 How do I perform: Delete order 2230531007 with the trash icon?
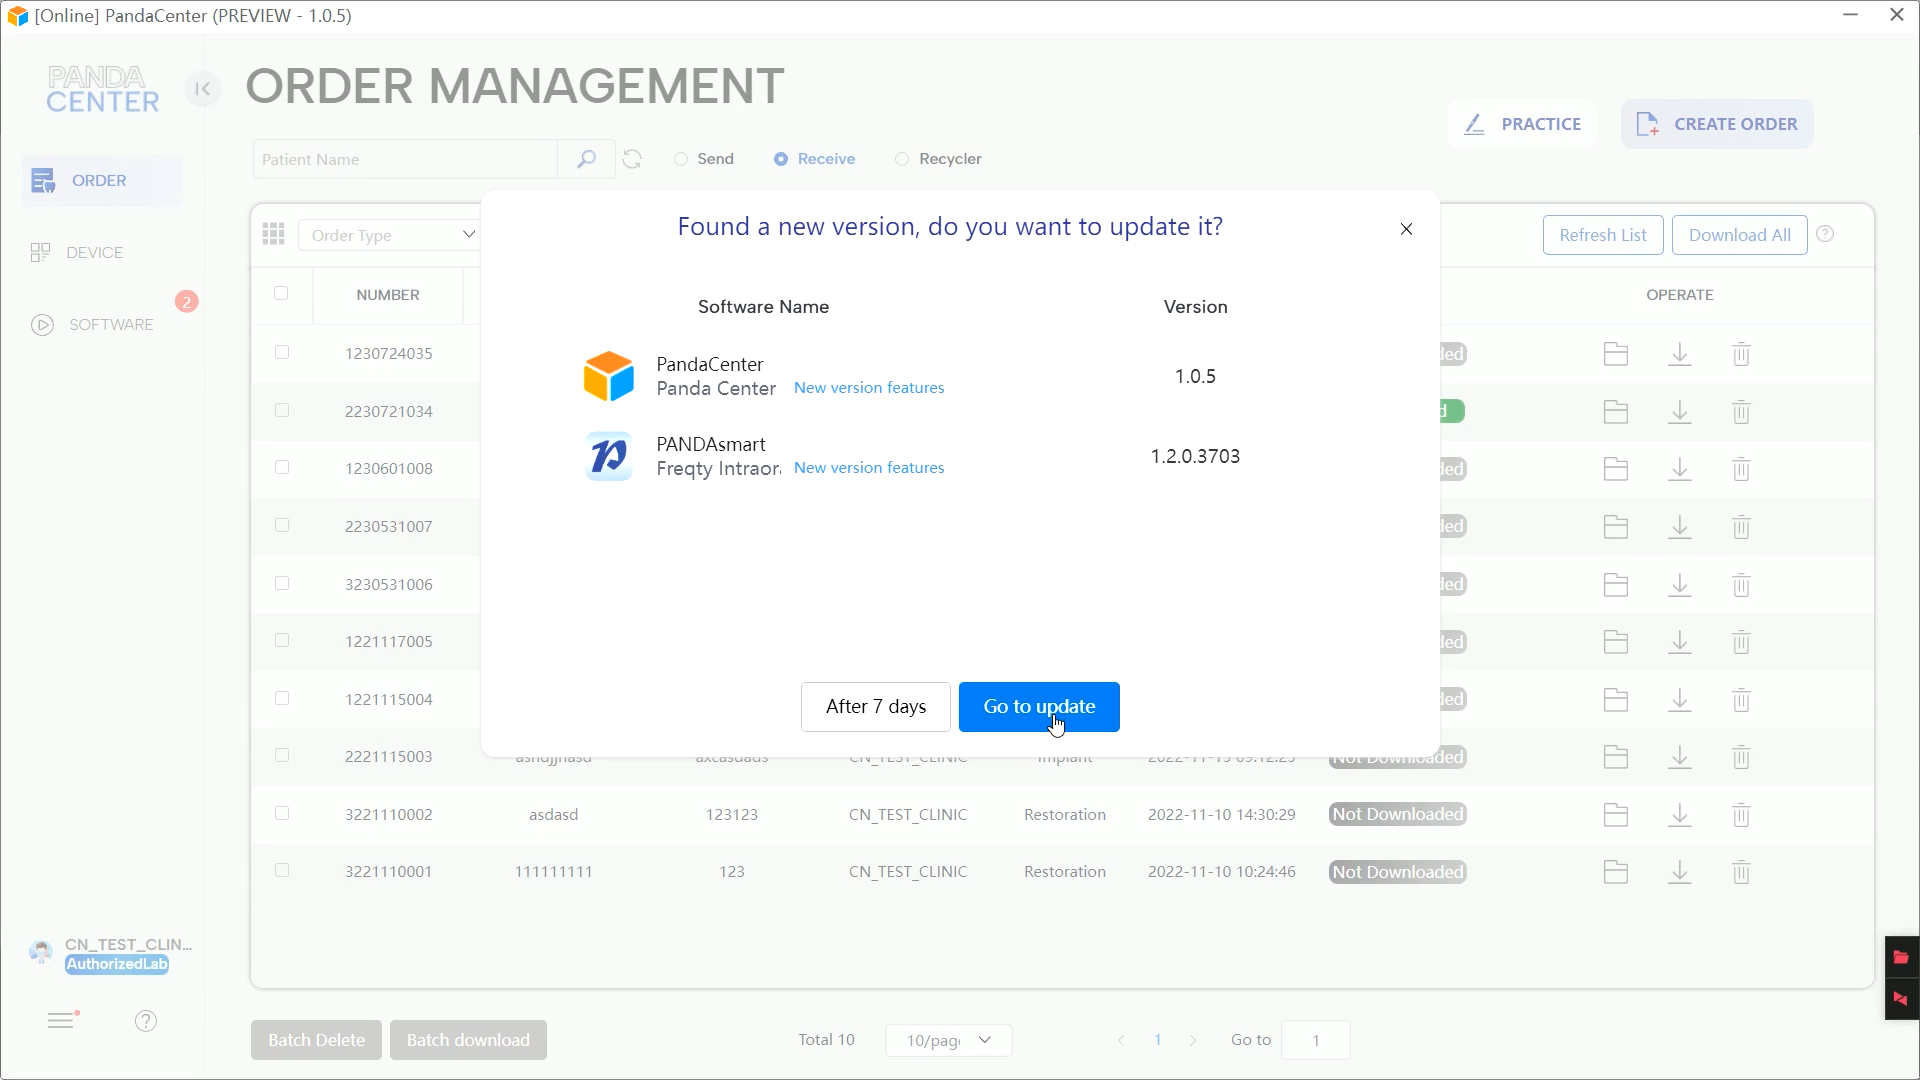(1741, 527)
